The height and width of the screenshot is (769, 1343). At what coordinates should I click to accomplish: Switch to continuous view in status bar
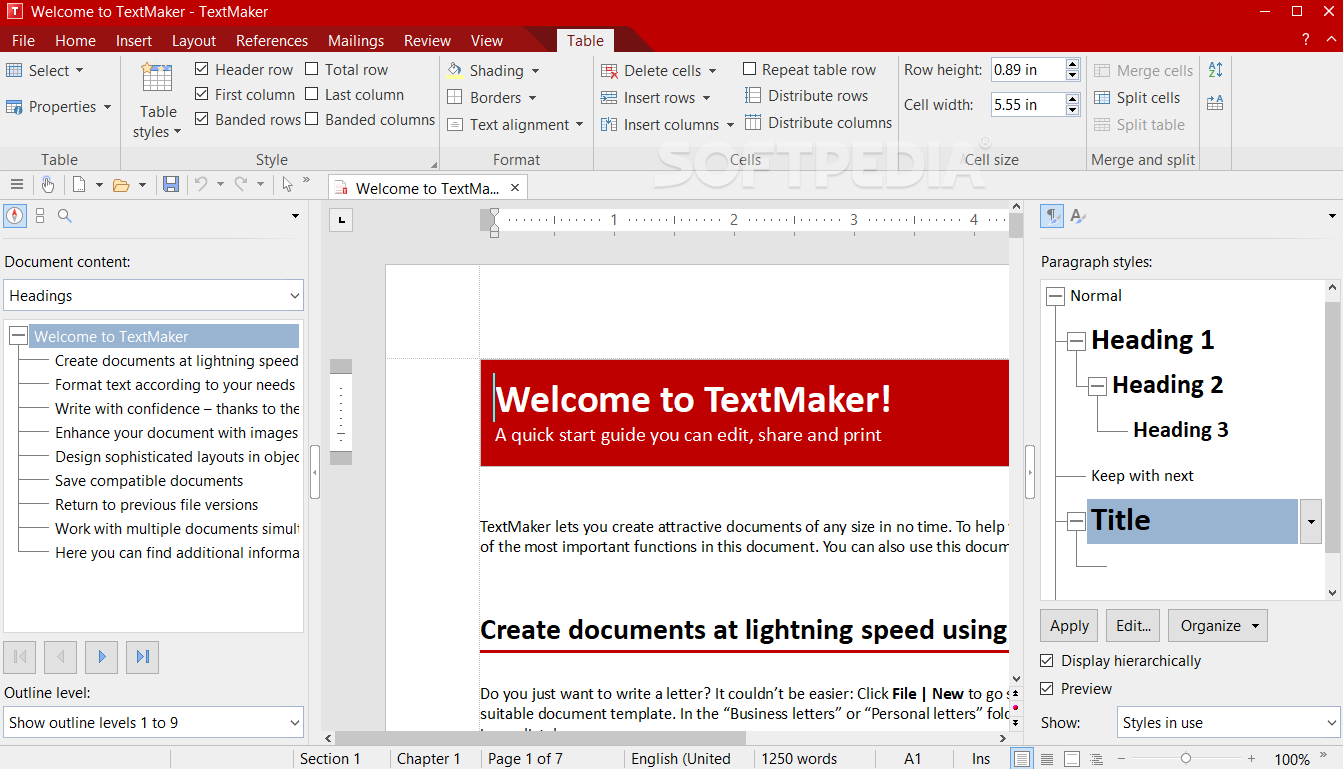pos(1047,759)
